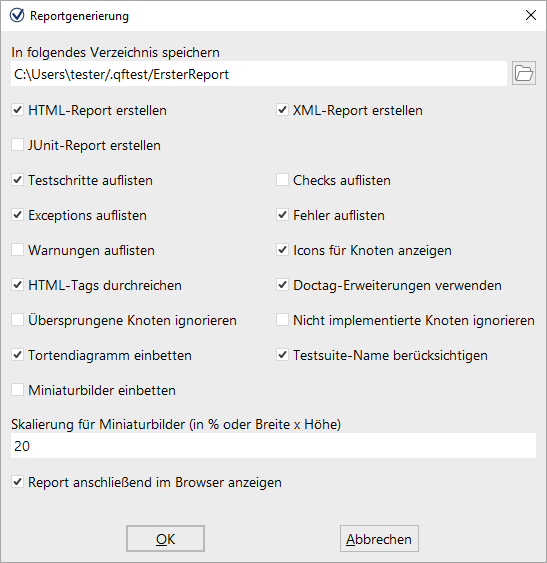Screen dimensions: 547x563
Task: Enable Miniaturbilder einbetten checkbox
Action: tap(17, 390)
